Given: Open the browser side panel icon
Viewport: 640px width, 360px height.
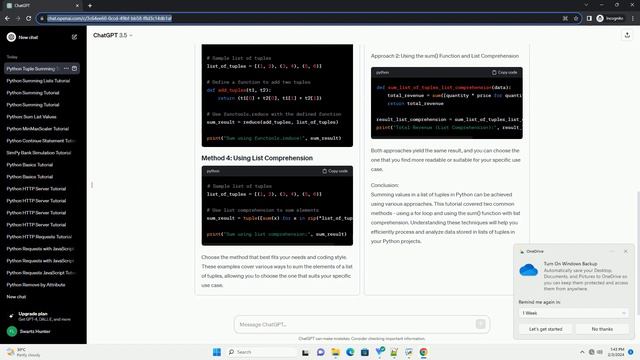Looking at the screenshot, I should [x=589, y=18].
